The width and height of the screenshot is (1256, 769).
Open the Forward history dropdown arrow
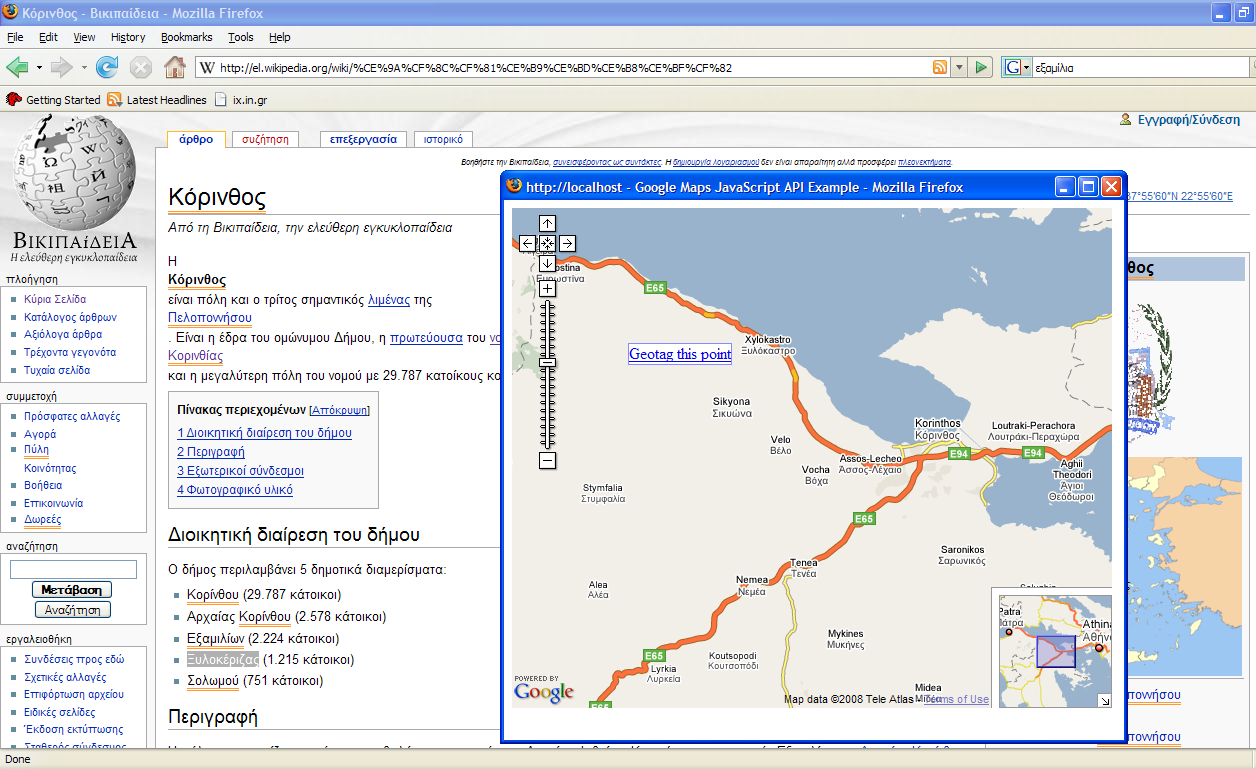point(84,68)
